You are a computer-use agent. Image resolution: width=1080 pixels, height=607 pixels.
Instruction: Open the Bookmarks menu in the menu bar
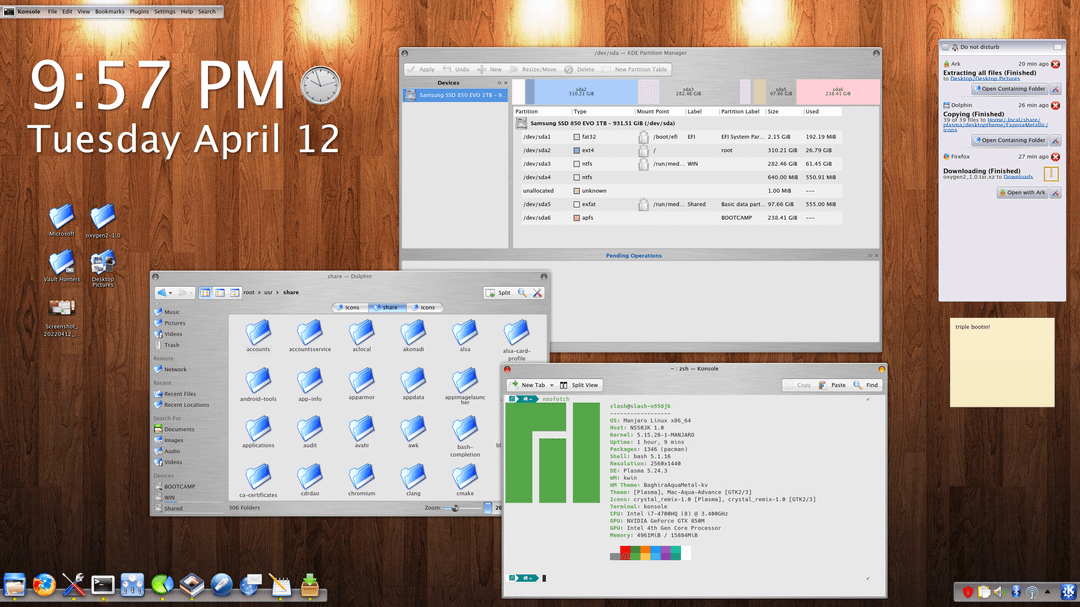pyautogui.click(x=109, y=11)
